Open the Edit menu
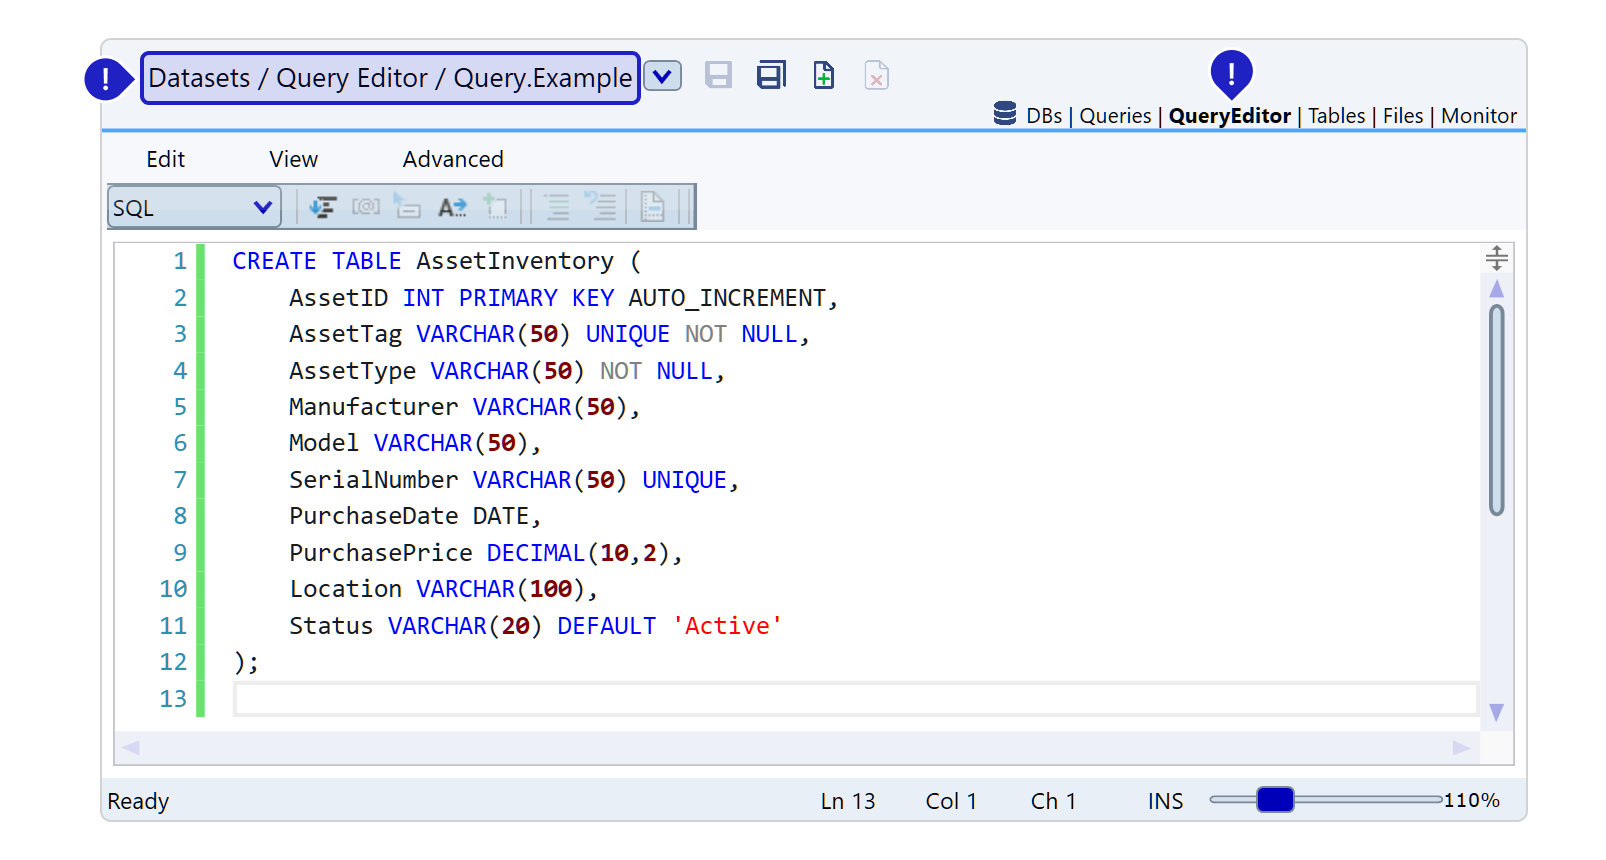Viewport: 1606px width, 860px height. (x=166, y=160)
